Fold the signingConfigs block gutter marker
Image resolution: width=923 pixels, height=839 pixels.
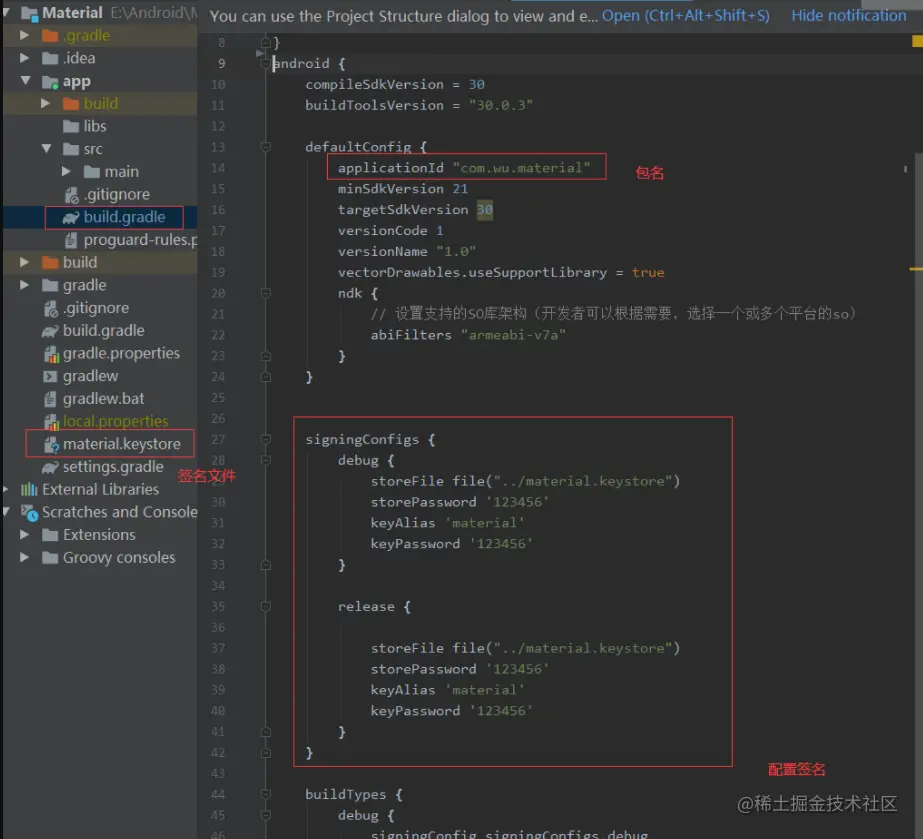tap(265, 439)
